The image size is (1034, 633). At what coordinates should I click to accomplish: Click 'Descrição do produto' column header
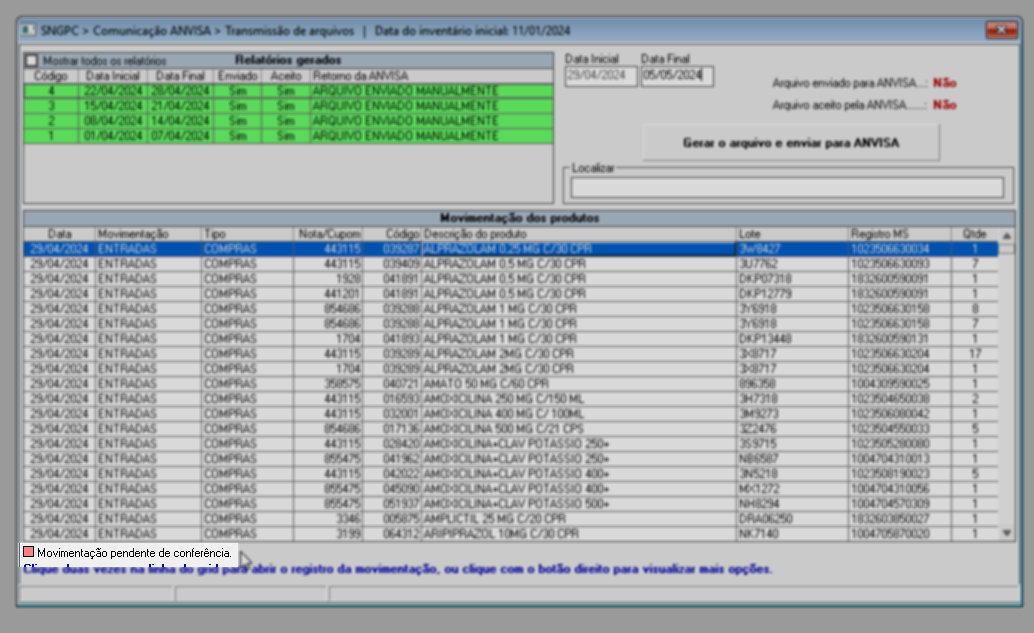578,234
